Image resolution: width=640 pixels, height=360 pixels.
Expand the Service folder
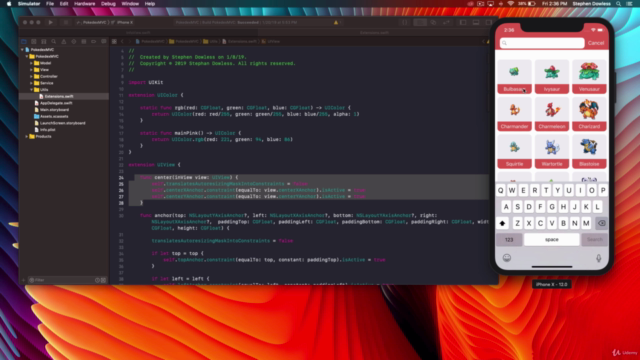[x=31, y=83]
